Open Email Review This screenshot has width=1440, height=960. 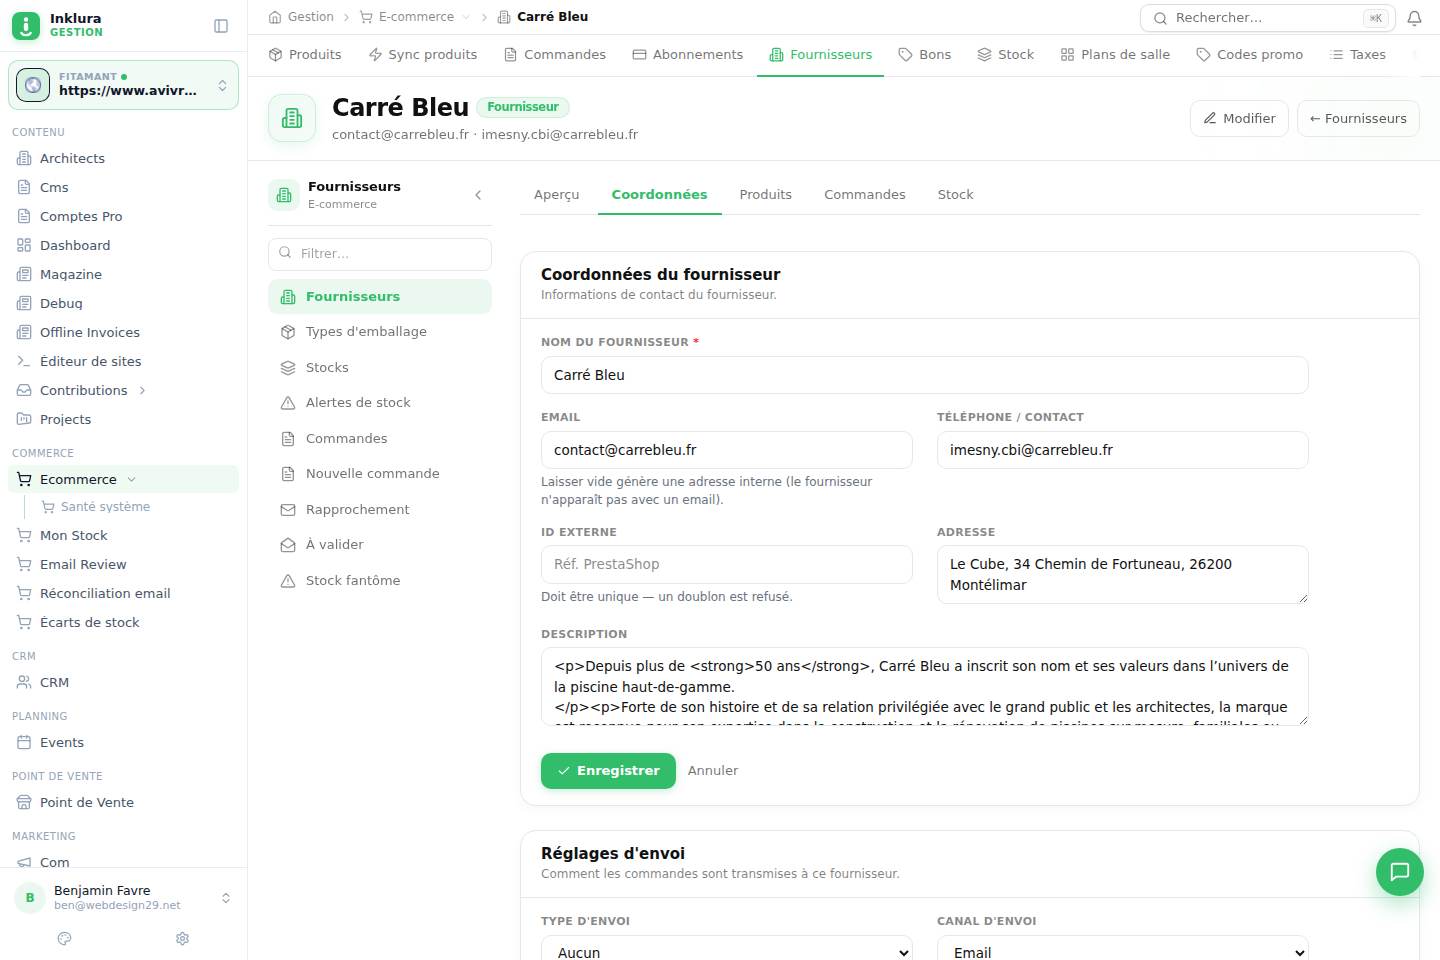point(123,564)
